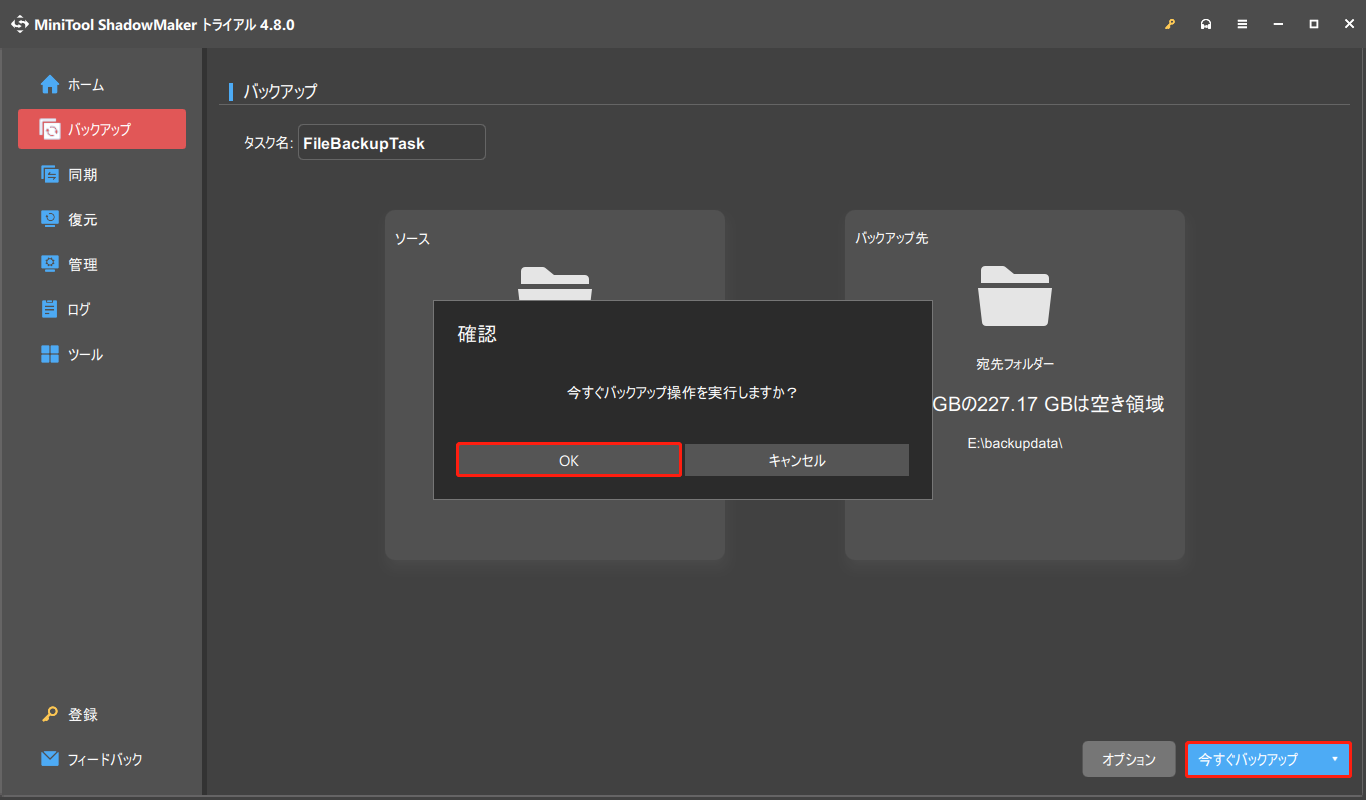This screenshot has width=1366, height=800.
Task: Open the ホーム (Home) page icon
Action: point(48,84)
